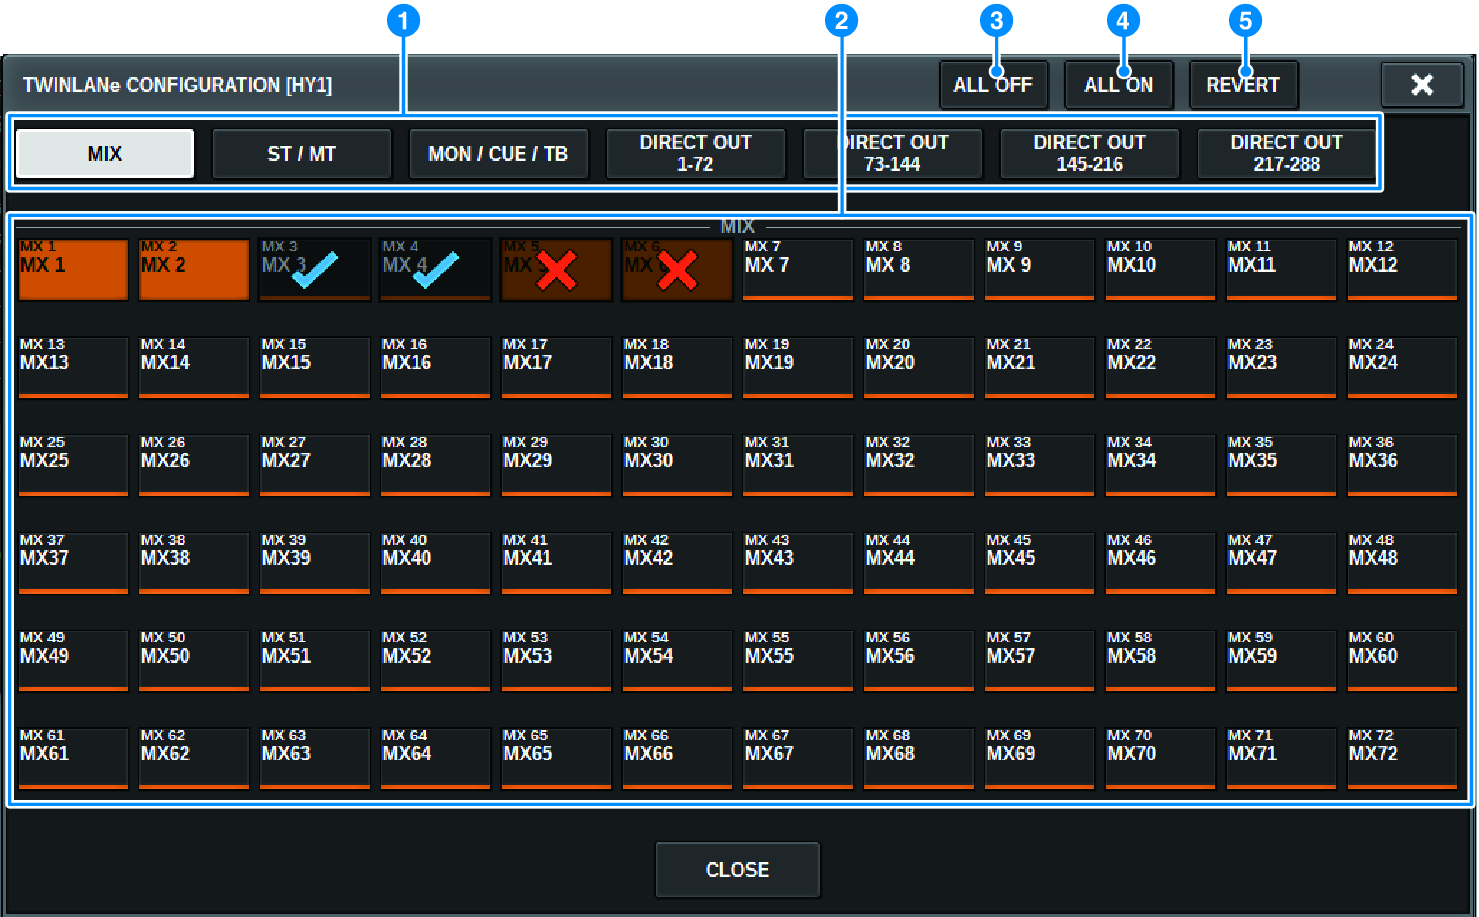Image resolution: width=1479 pixels, height=917 pixels.
Task: Switch to the MIX tab
Action: tap(105, 154)
